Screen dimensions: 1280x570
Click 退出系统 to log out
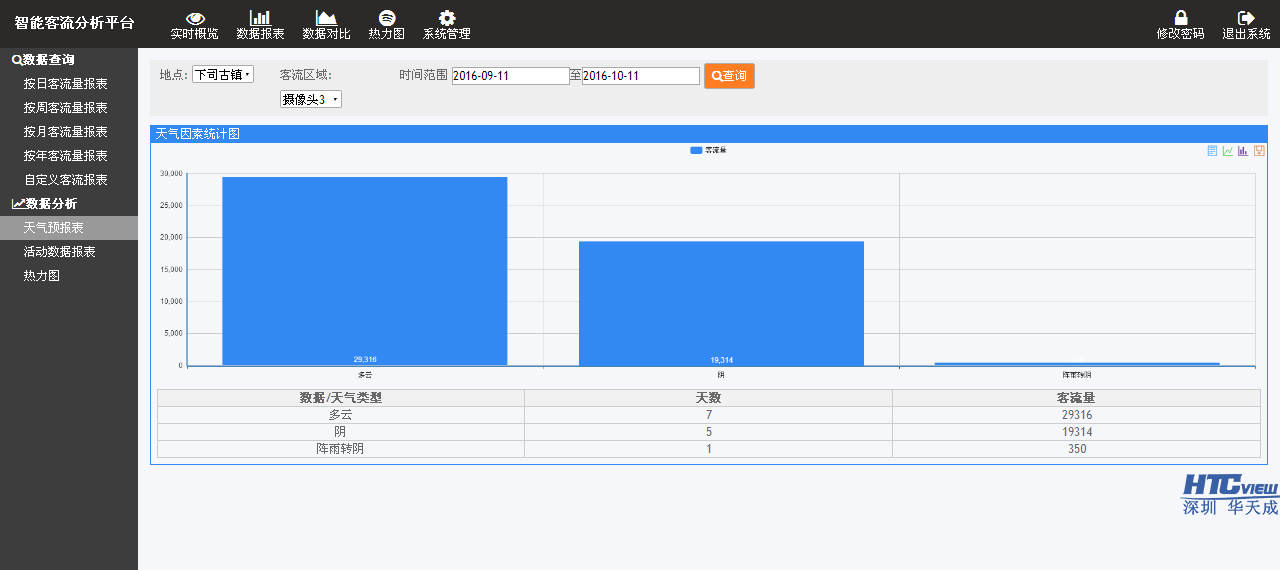pyautogui.click(x=1246, y=25)
